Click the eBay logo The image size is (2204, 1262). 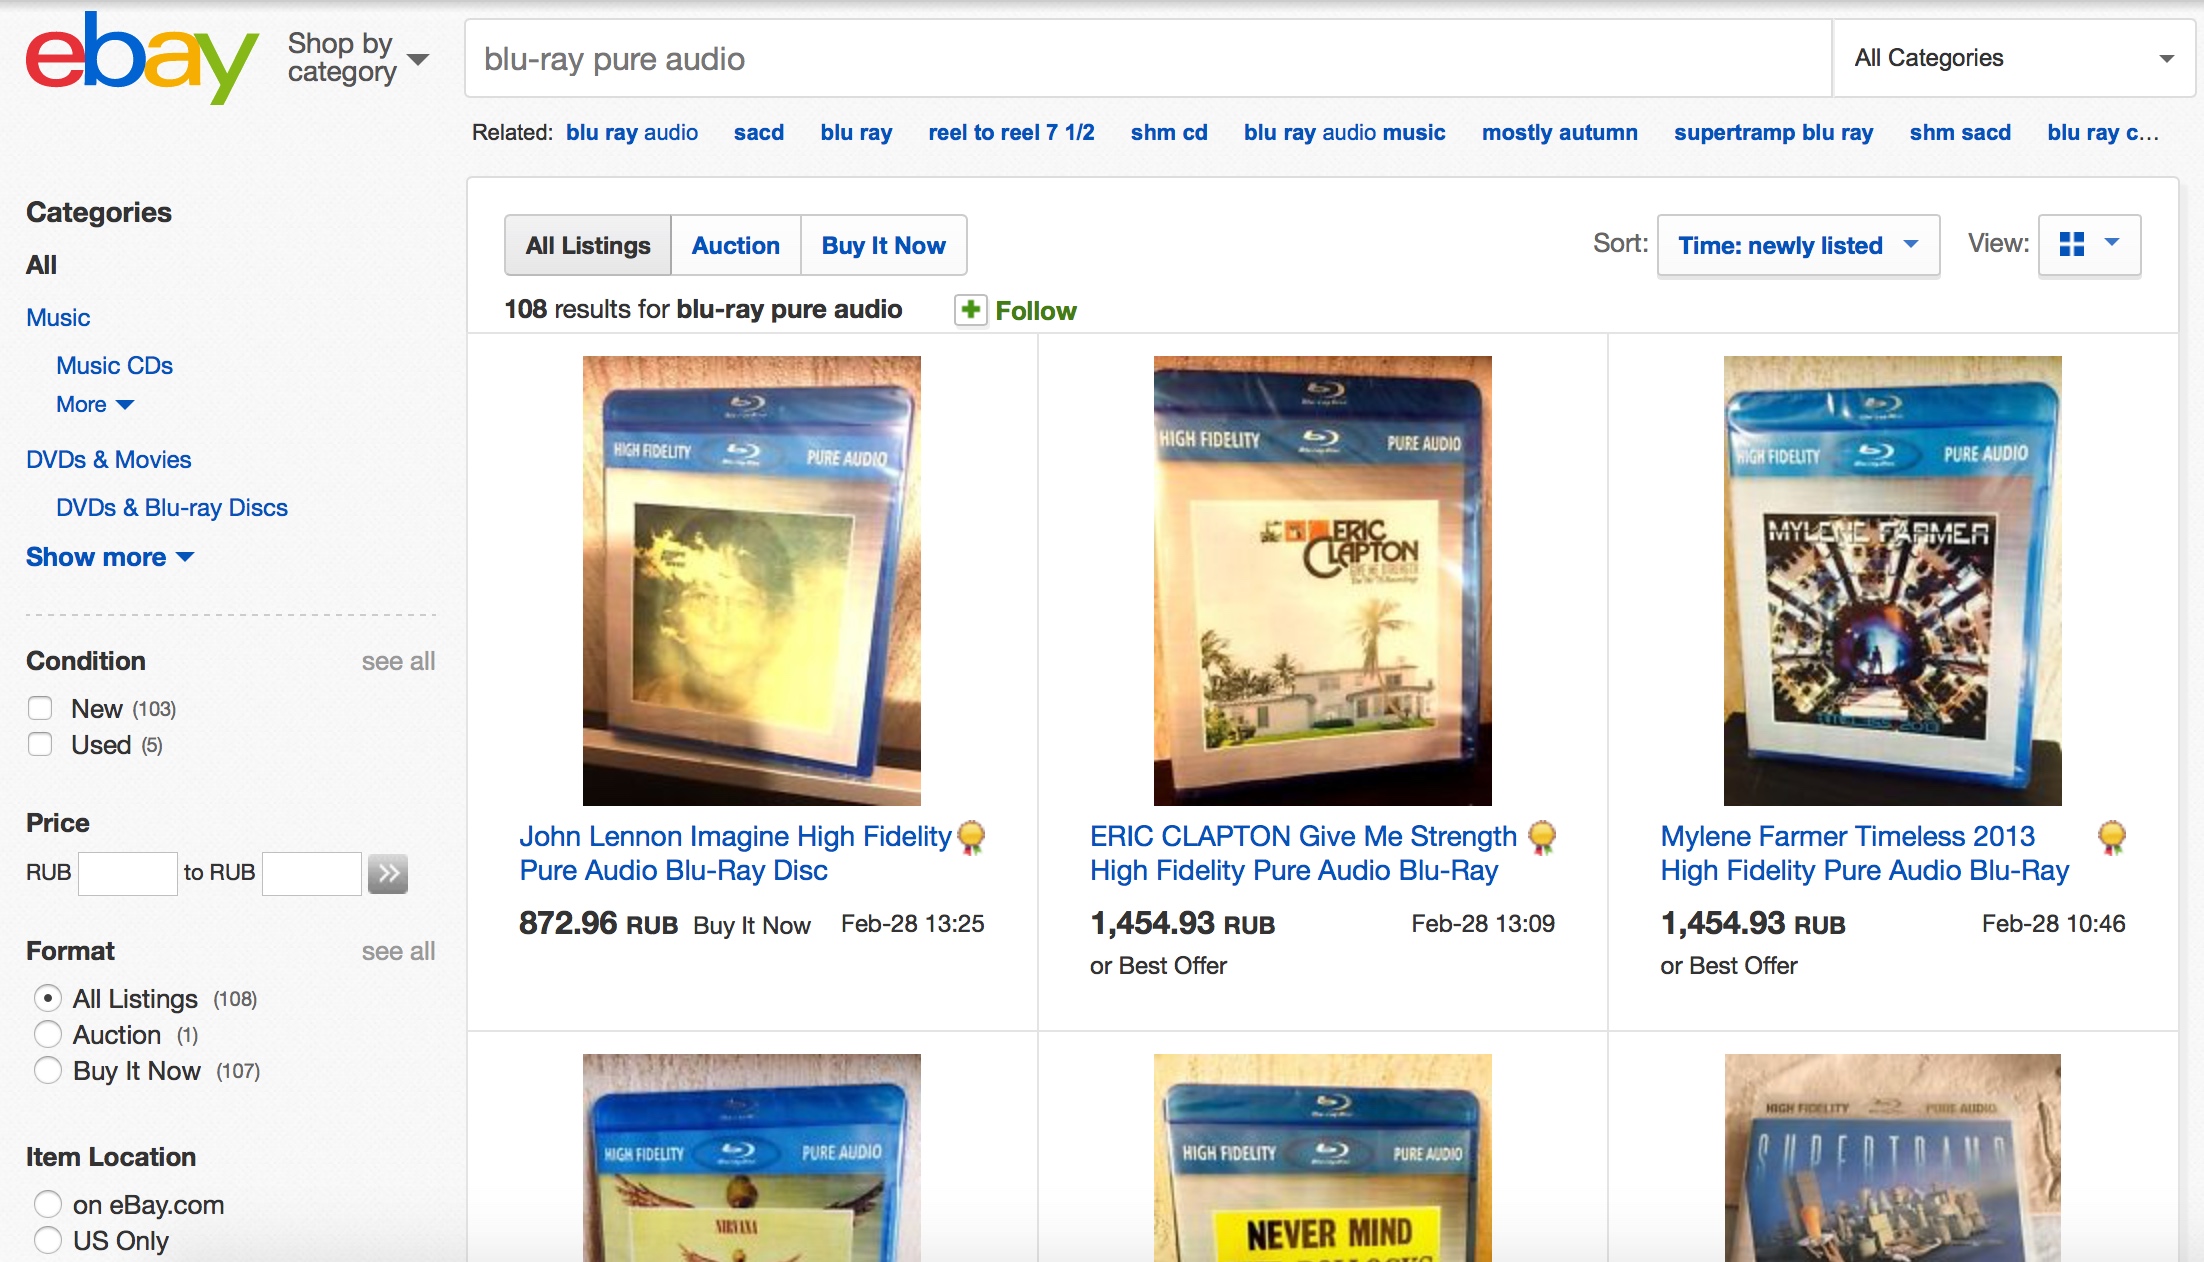[142, 58]
